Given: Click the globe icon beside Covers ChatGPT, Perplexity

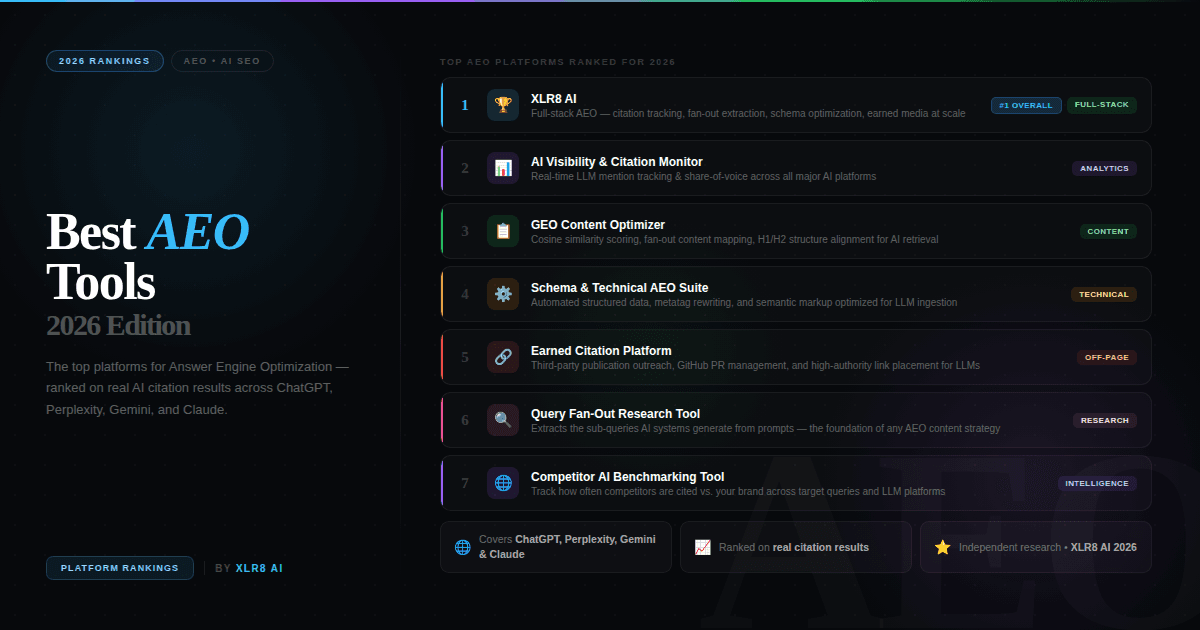Looking at the screenshot, I should (x=463, y=547).
